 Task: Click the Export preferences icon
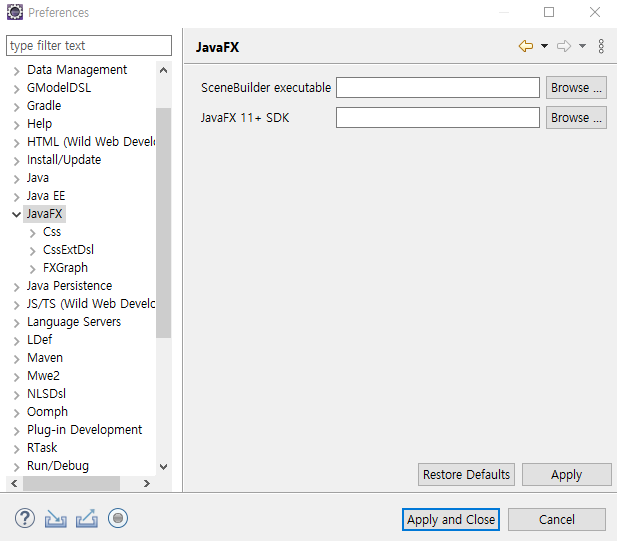(x=87, y=519)
